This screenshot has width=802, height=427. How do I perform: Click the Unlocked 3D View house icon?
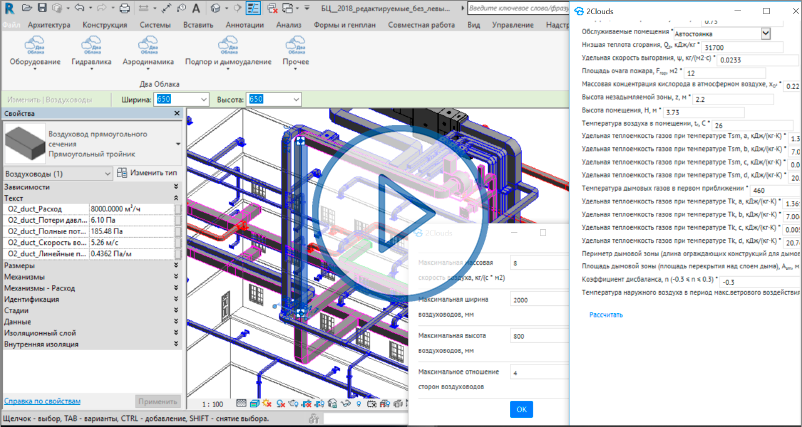click(x=332, y=403)
